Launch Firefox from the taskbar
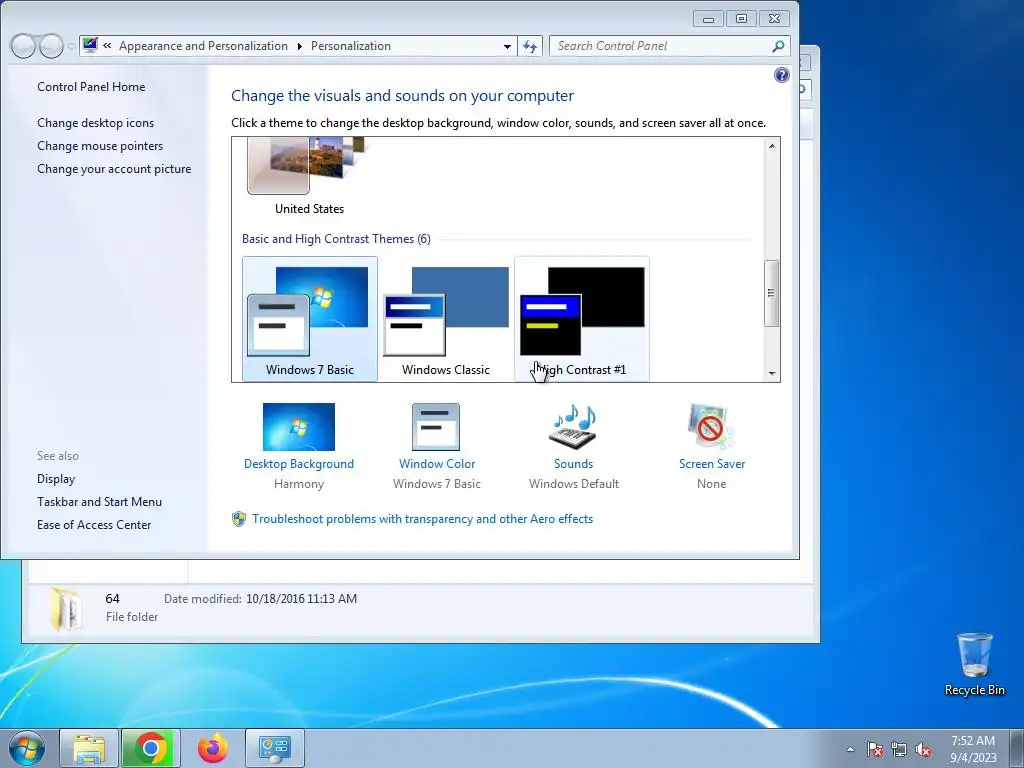This screenshot has height=768, width=1024. (213, 748)
